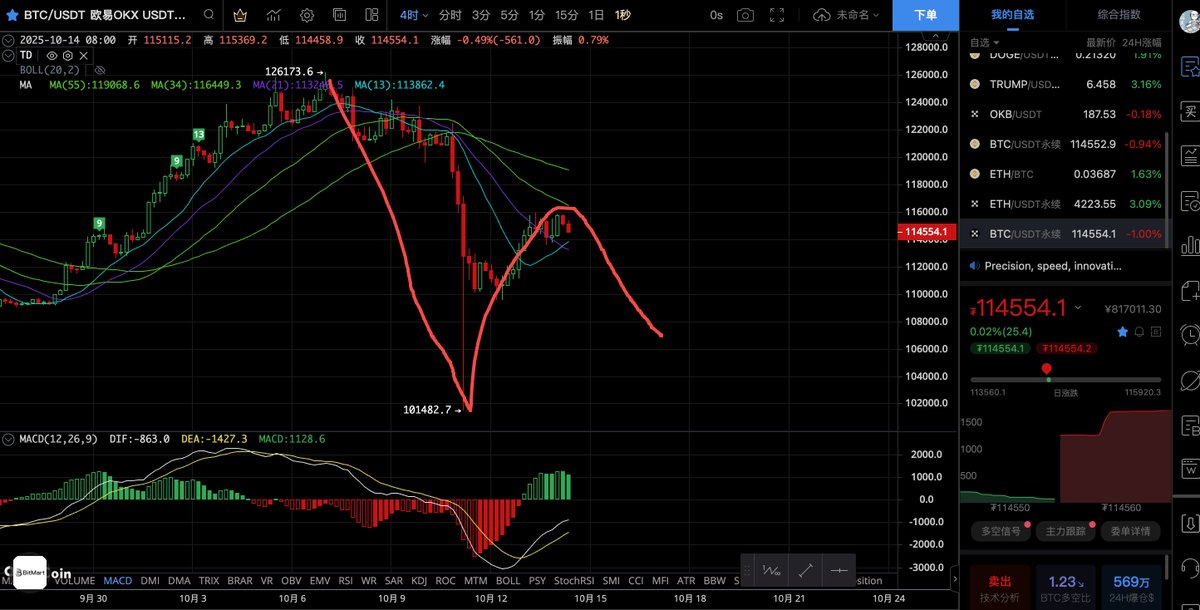Remove the TD indicator with its X icon
1200x610 pixels.
(83, 55)
